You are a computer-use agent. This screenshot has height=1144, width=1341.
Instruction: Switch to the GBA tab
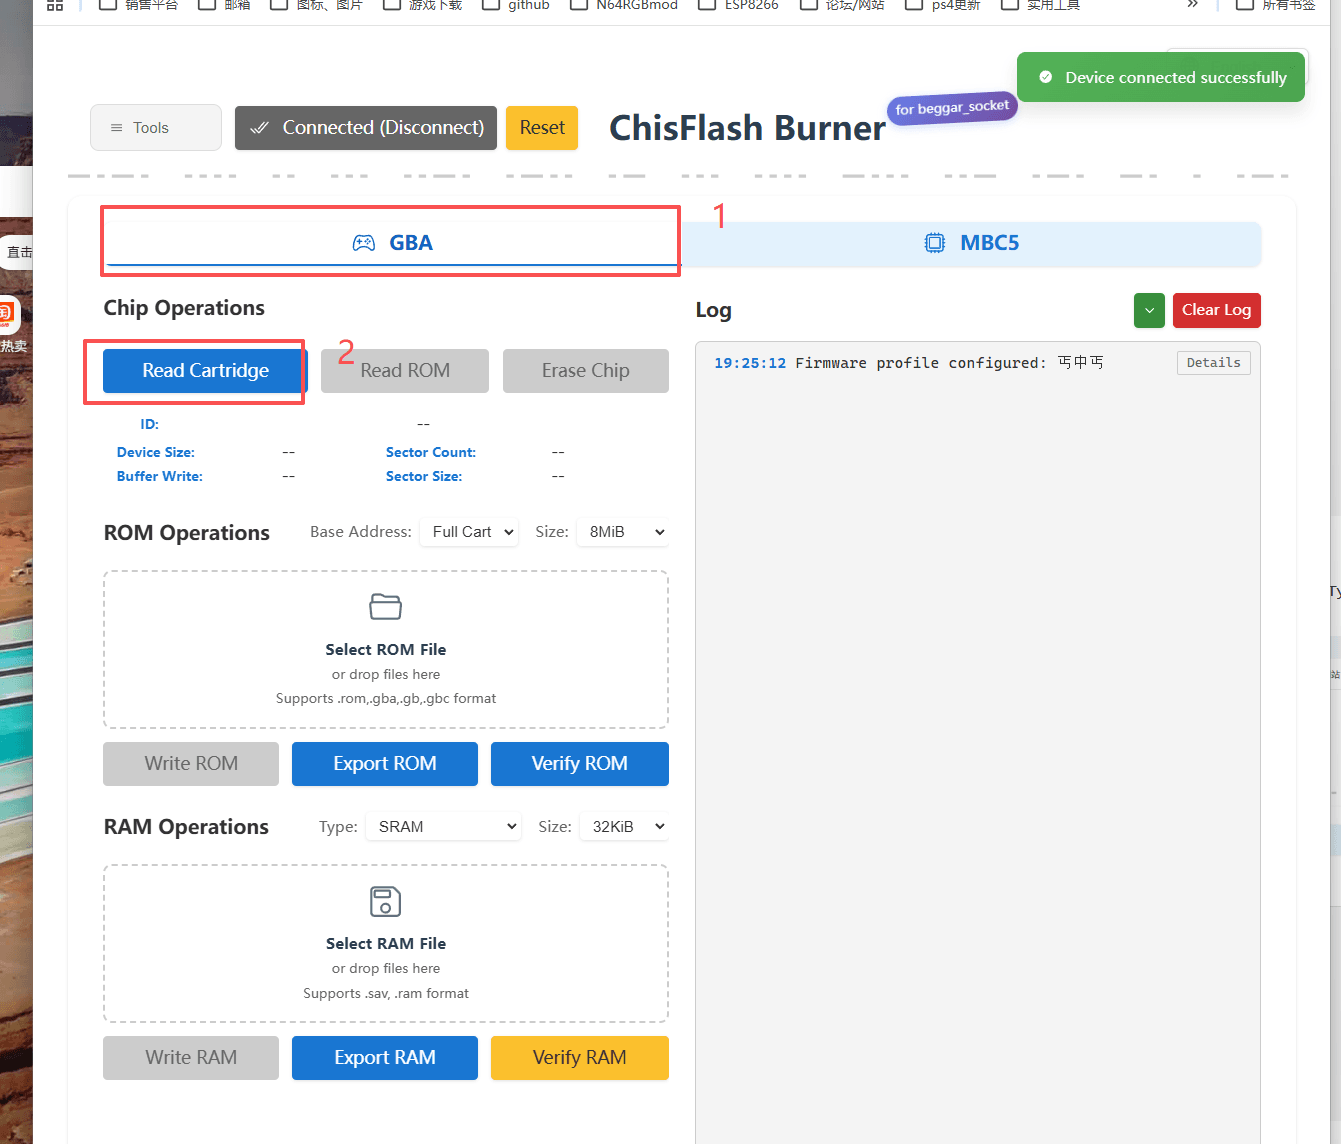[x=392, y=243]
